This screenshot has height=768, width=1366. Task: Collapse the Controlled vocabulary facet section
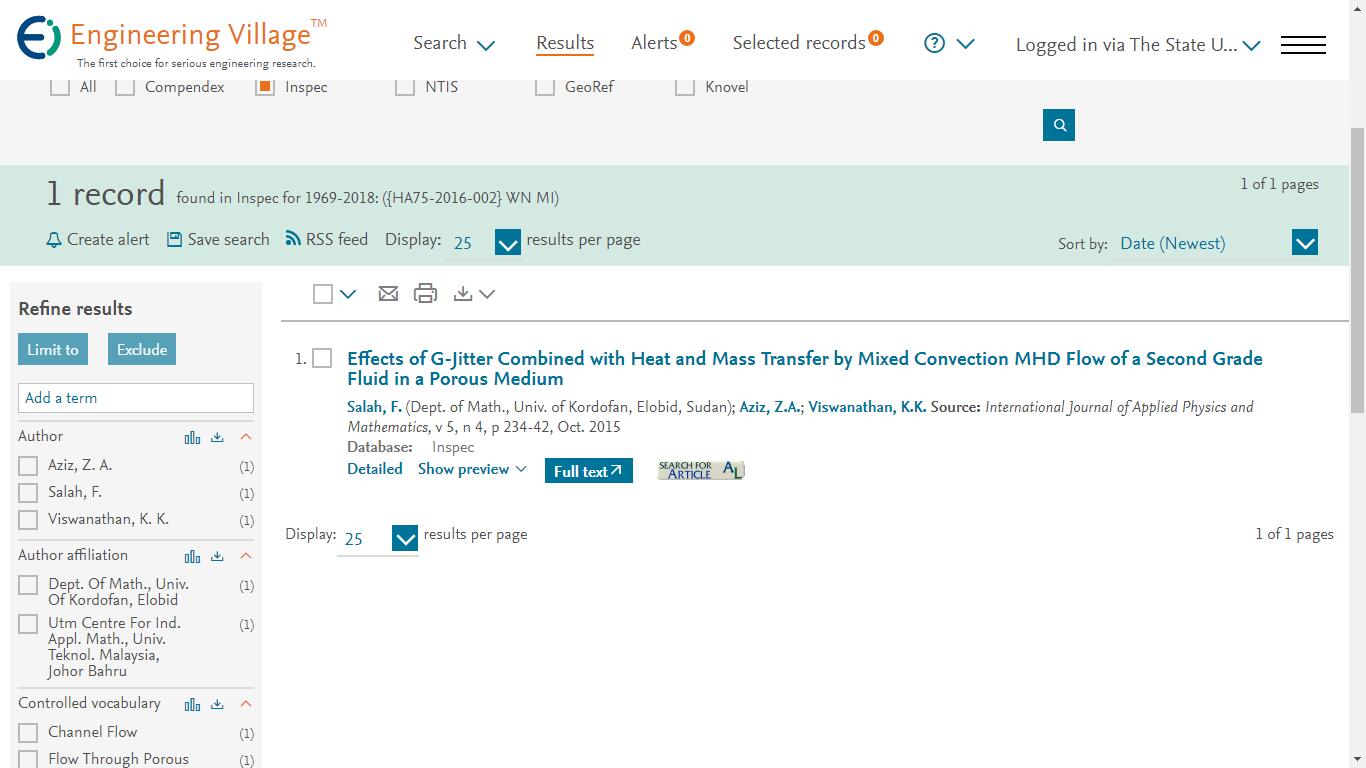click(246, 704)
